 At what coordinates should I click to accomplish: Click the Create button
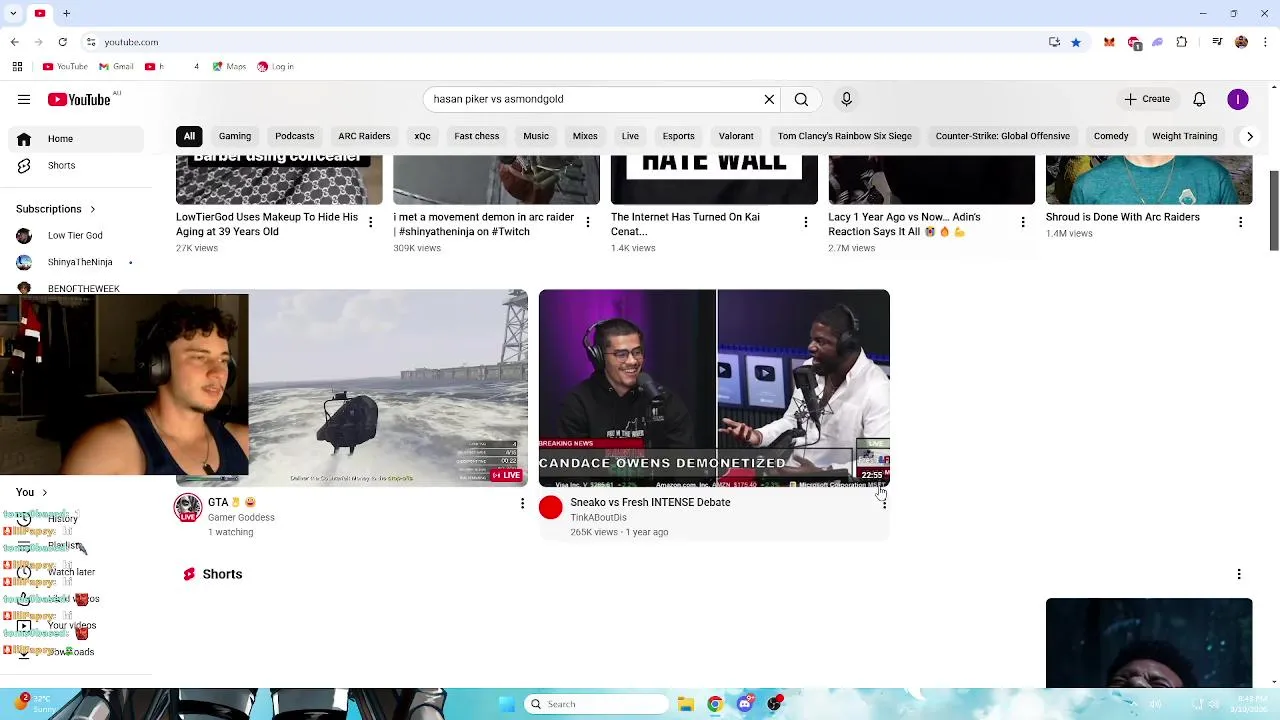[1147, 99]
